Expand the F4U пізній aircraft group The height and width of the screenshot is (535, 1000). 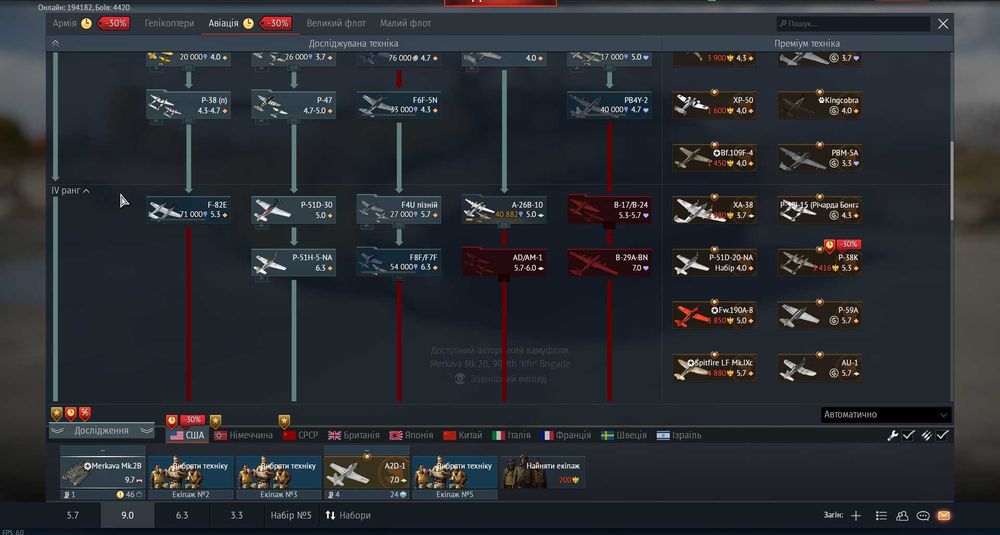pyautogui.click(x=399, y=210)
